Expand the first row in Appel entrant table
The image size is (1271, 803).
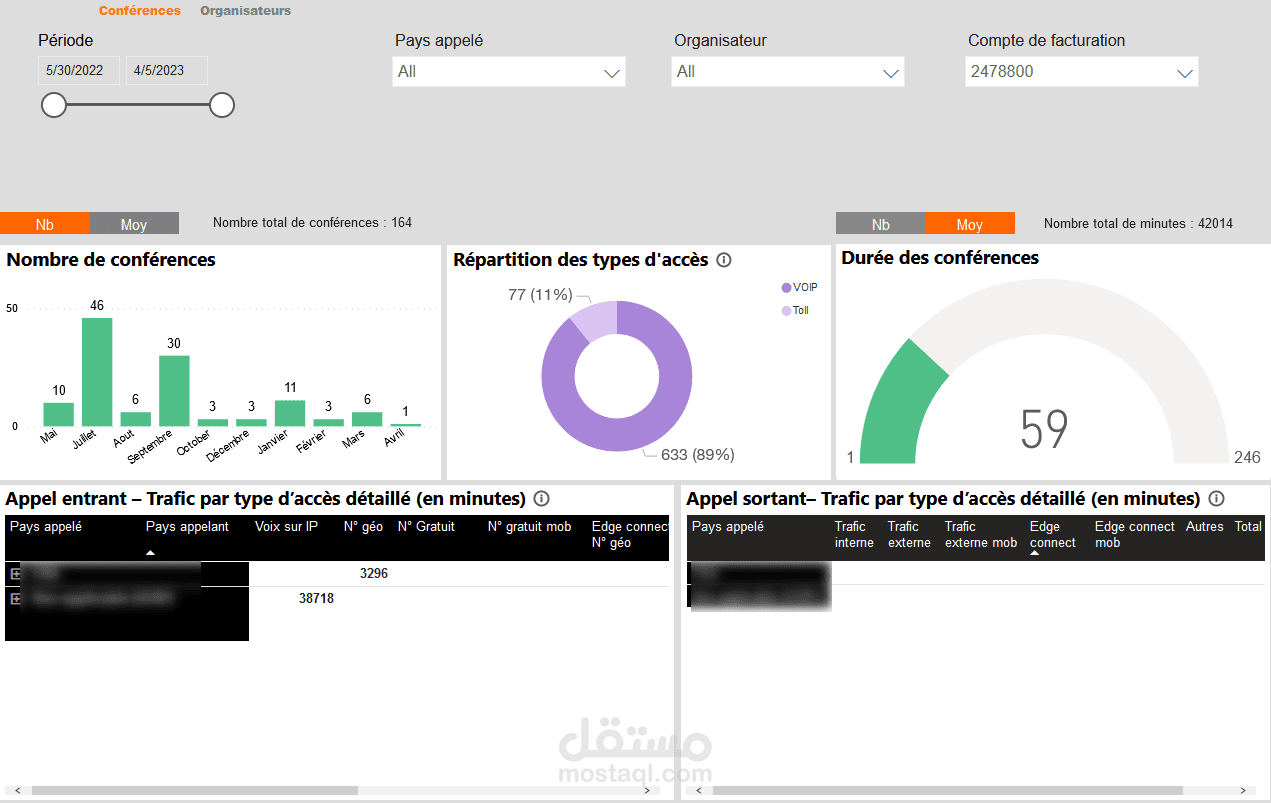[x=15, y=574]
